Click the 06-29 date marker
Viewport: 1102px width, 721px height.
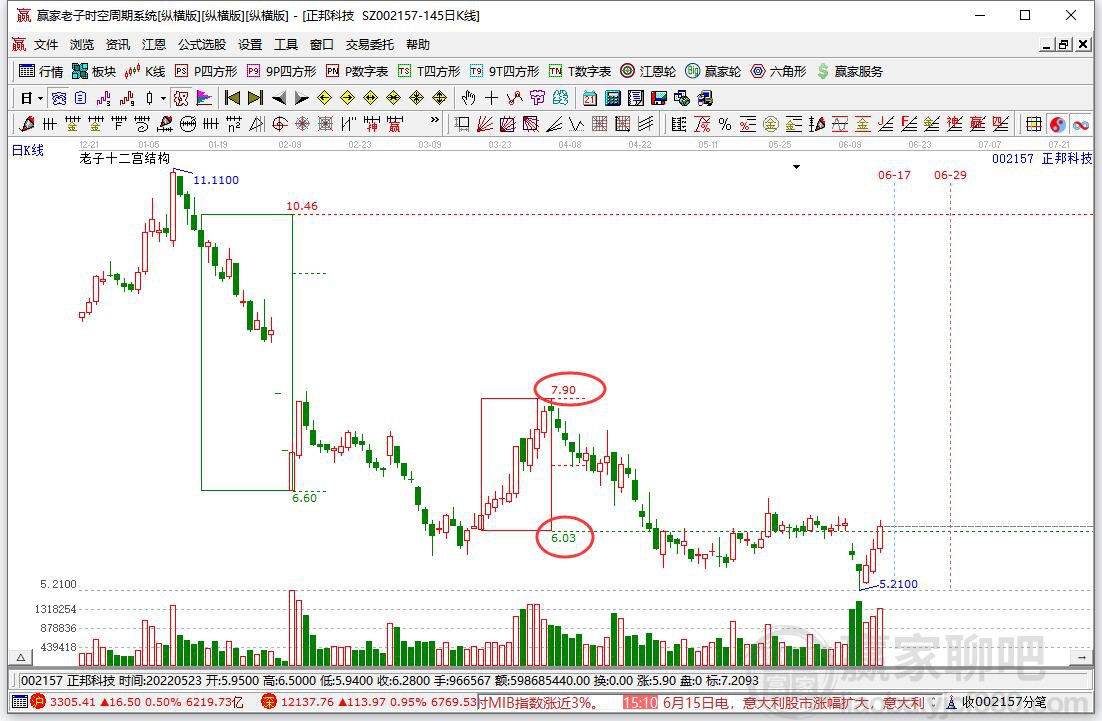(950, 175)
